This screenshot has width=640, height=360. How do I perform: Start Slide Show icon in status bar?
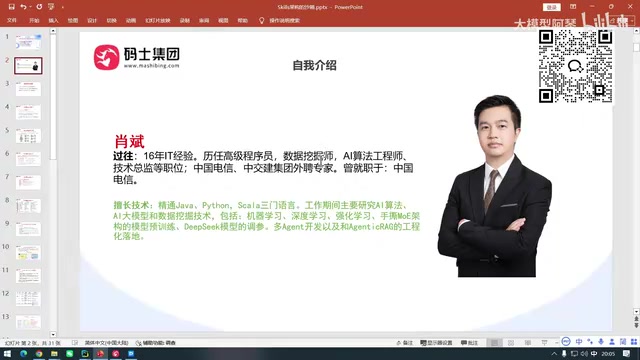[544, 343]
